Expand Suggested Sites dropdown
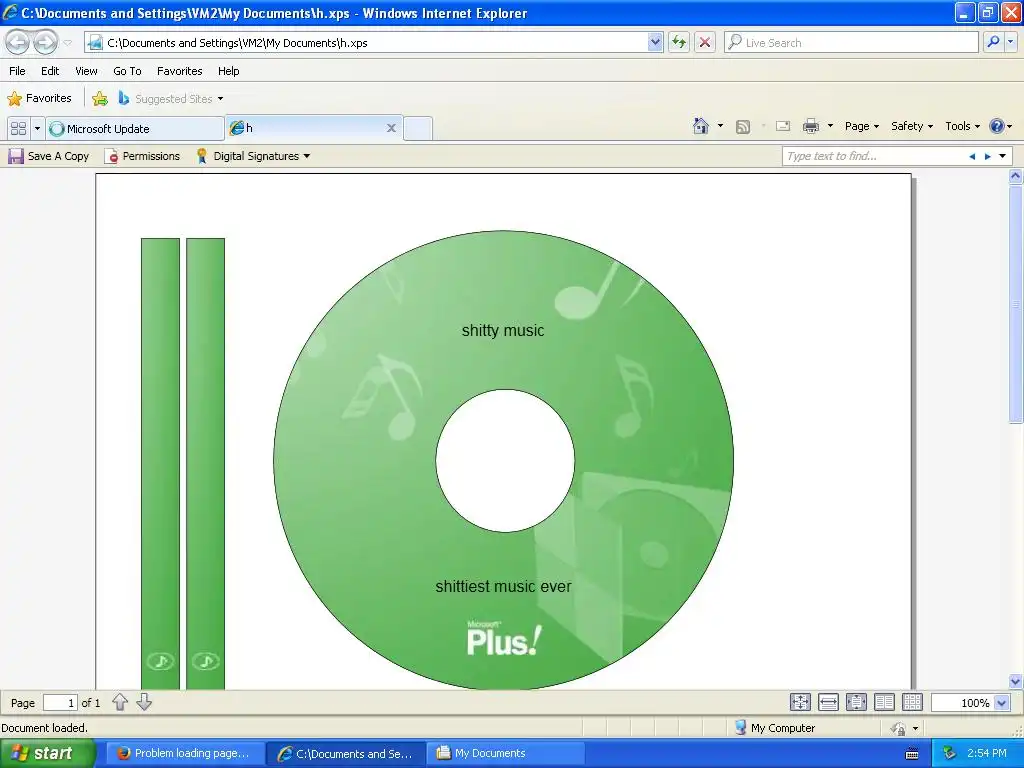 pos(220,99)
